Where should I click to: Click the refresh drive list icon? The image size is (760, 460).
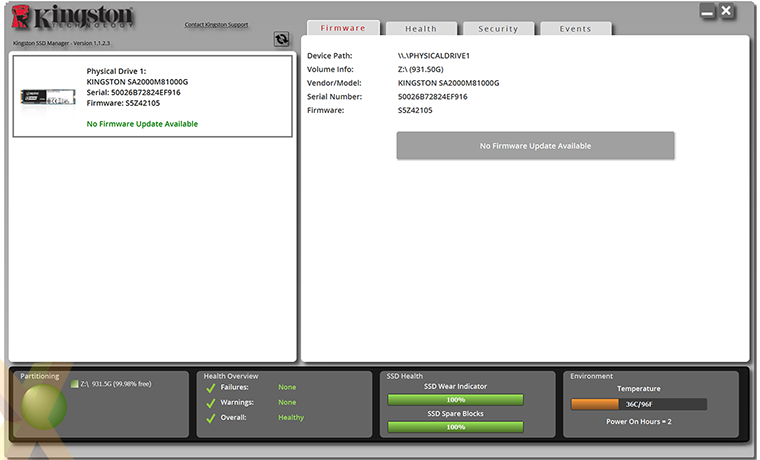coord(281,39)
